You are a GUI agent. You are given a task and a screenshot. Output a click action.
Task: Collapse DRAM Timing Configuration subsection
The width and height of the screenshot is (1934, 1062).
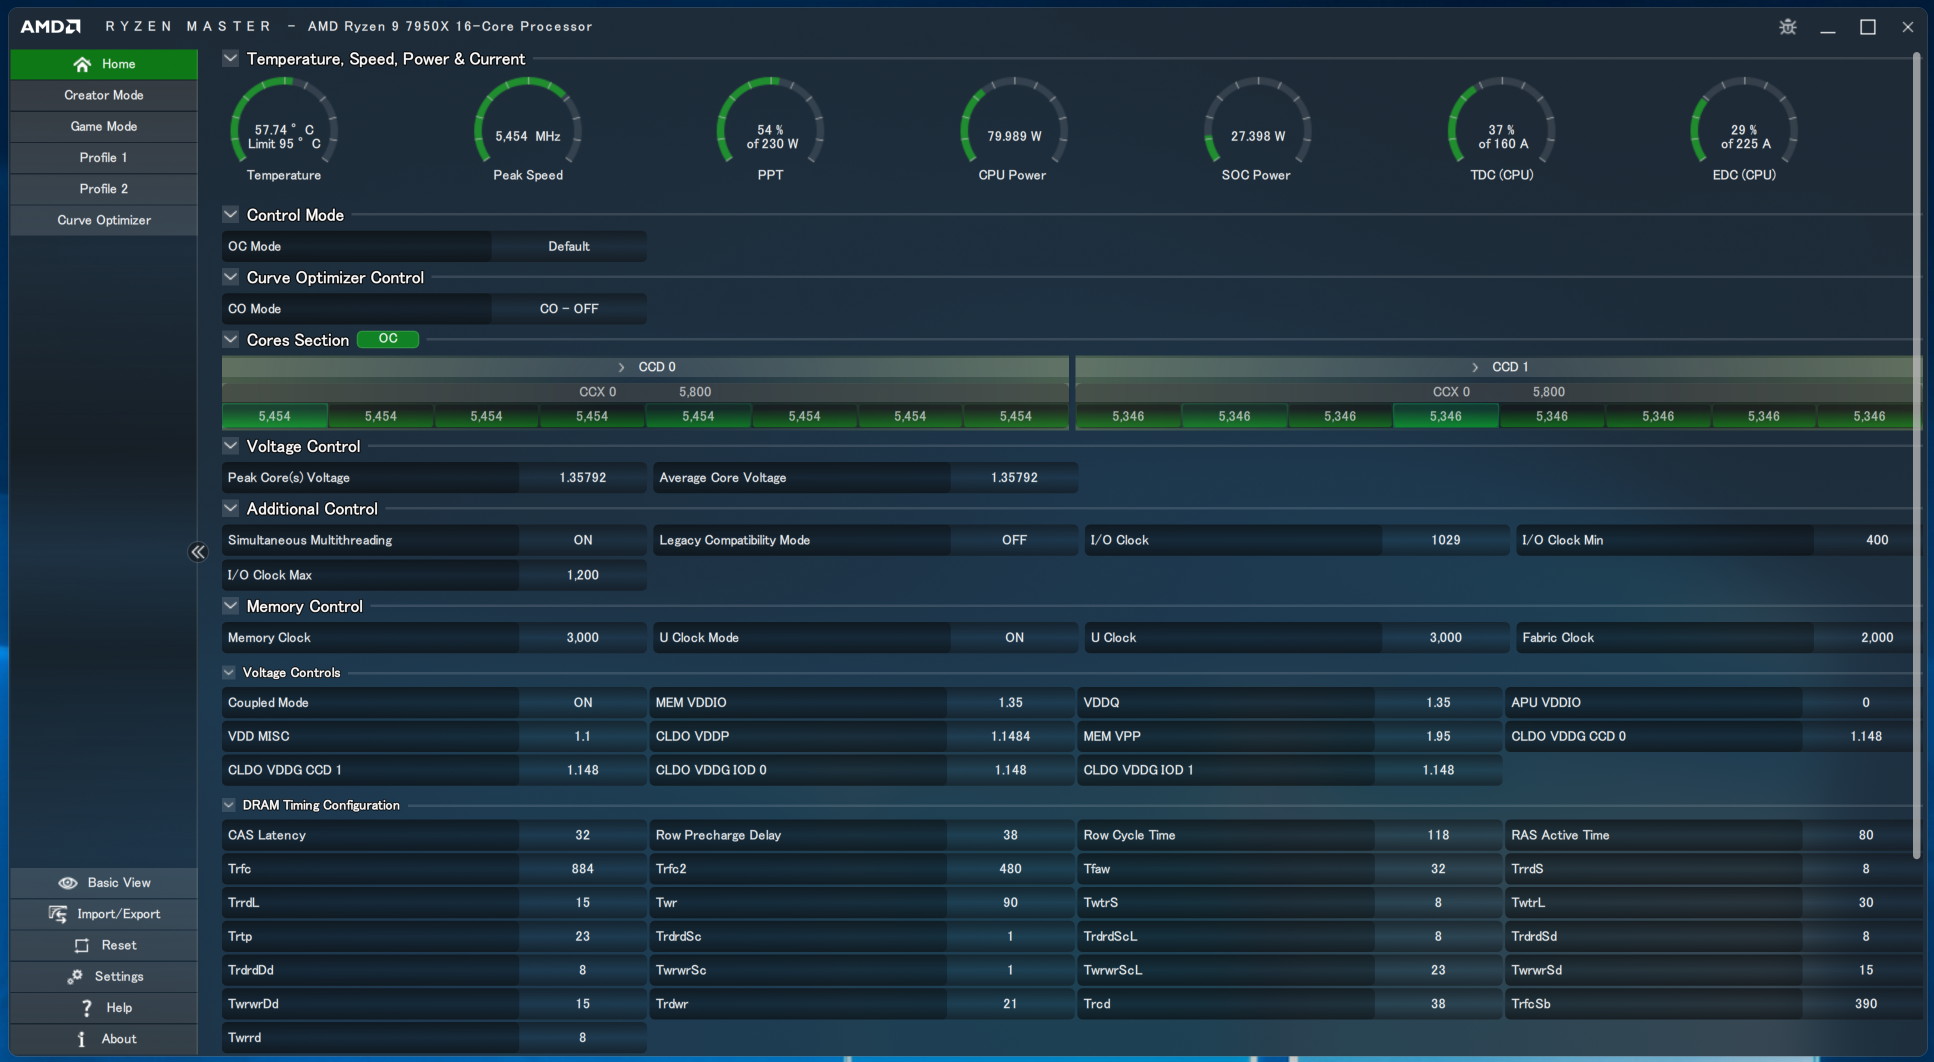pyautogui.click(x=229, y=805)
